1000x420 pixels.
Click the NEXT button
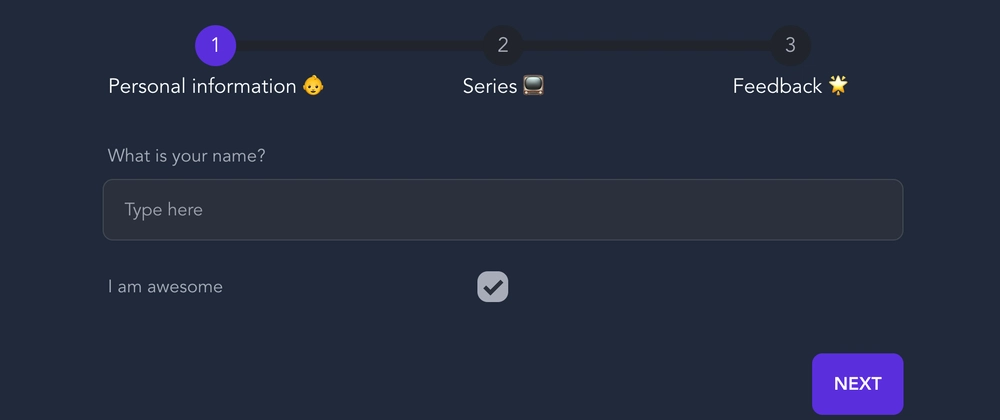point(857,384)
